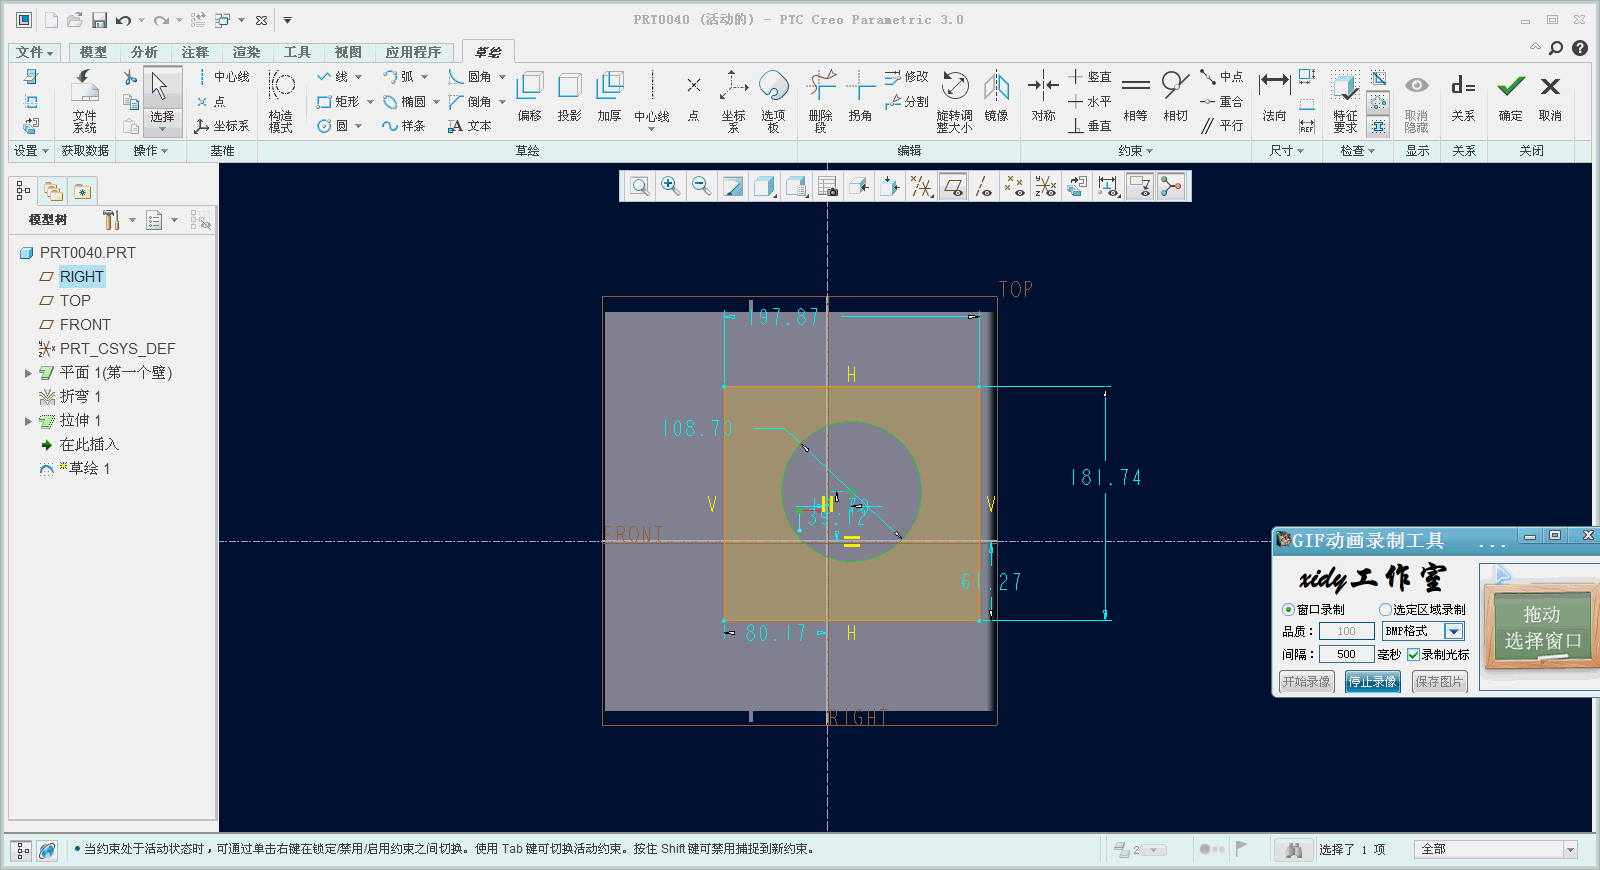Click the 间隔 milliseconds input field

(x=1346, y=654)
